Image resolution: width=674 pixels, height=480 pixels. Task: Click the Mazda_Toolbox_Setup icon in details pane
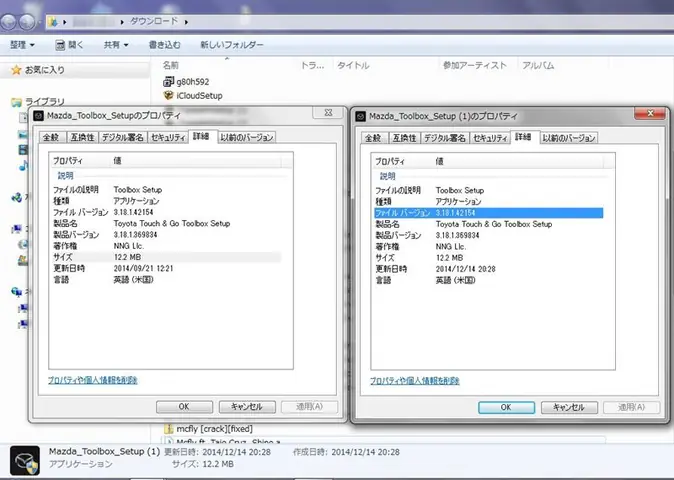click(x=24, y=459)
